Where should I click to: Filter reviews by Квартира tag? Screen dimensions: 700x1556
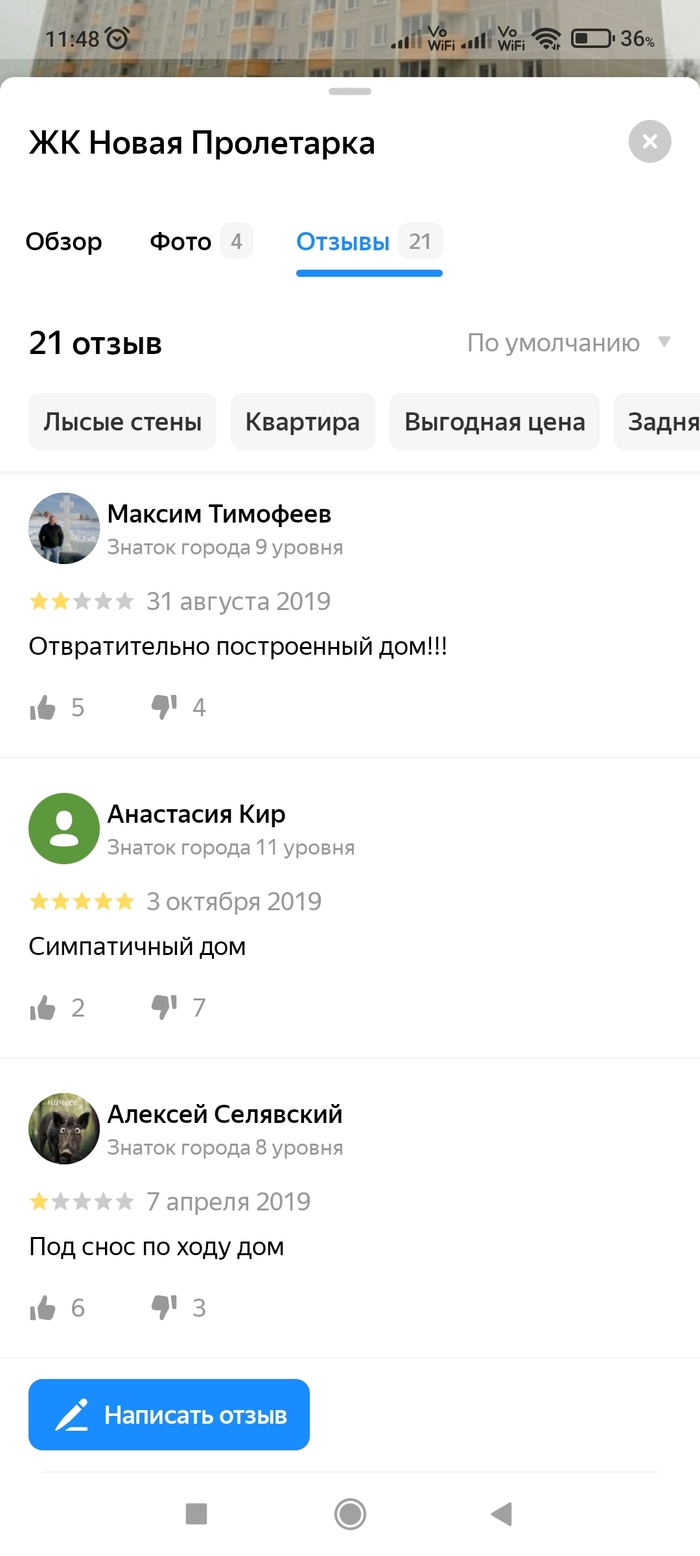(303, 421)
